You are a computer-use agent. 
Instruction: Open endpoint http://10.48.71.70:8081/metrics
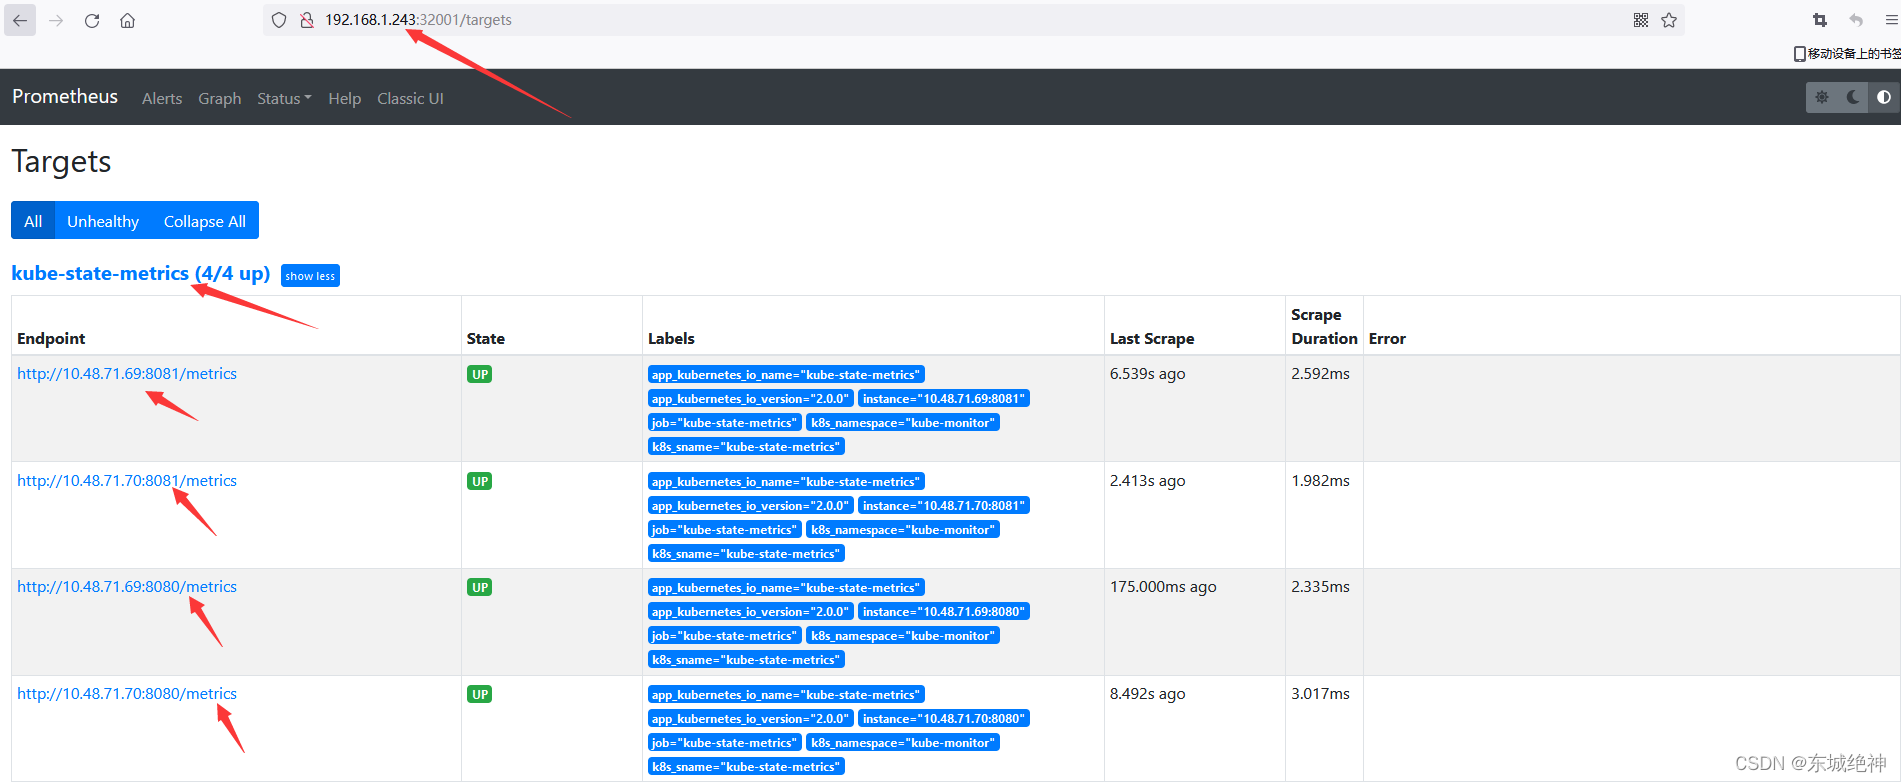127,480
